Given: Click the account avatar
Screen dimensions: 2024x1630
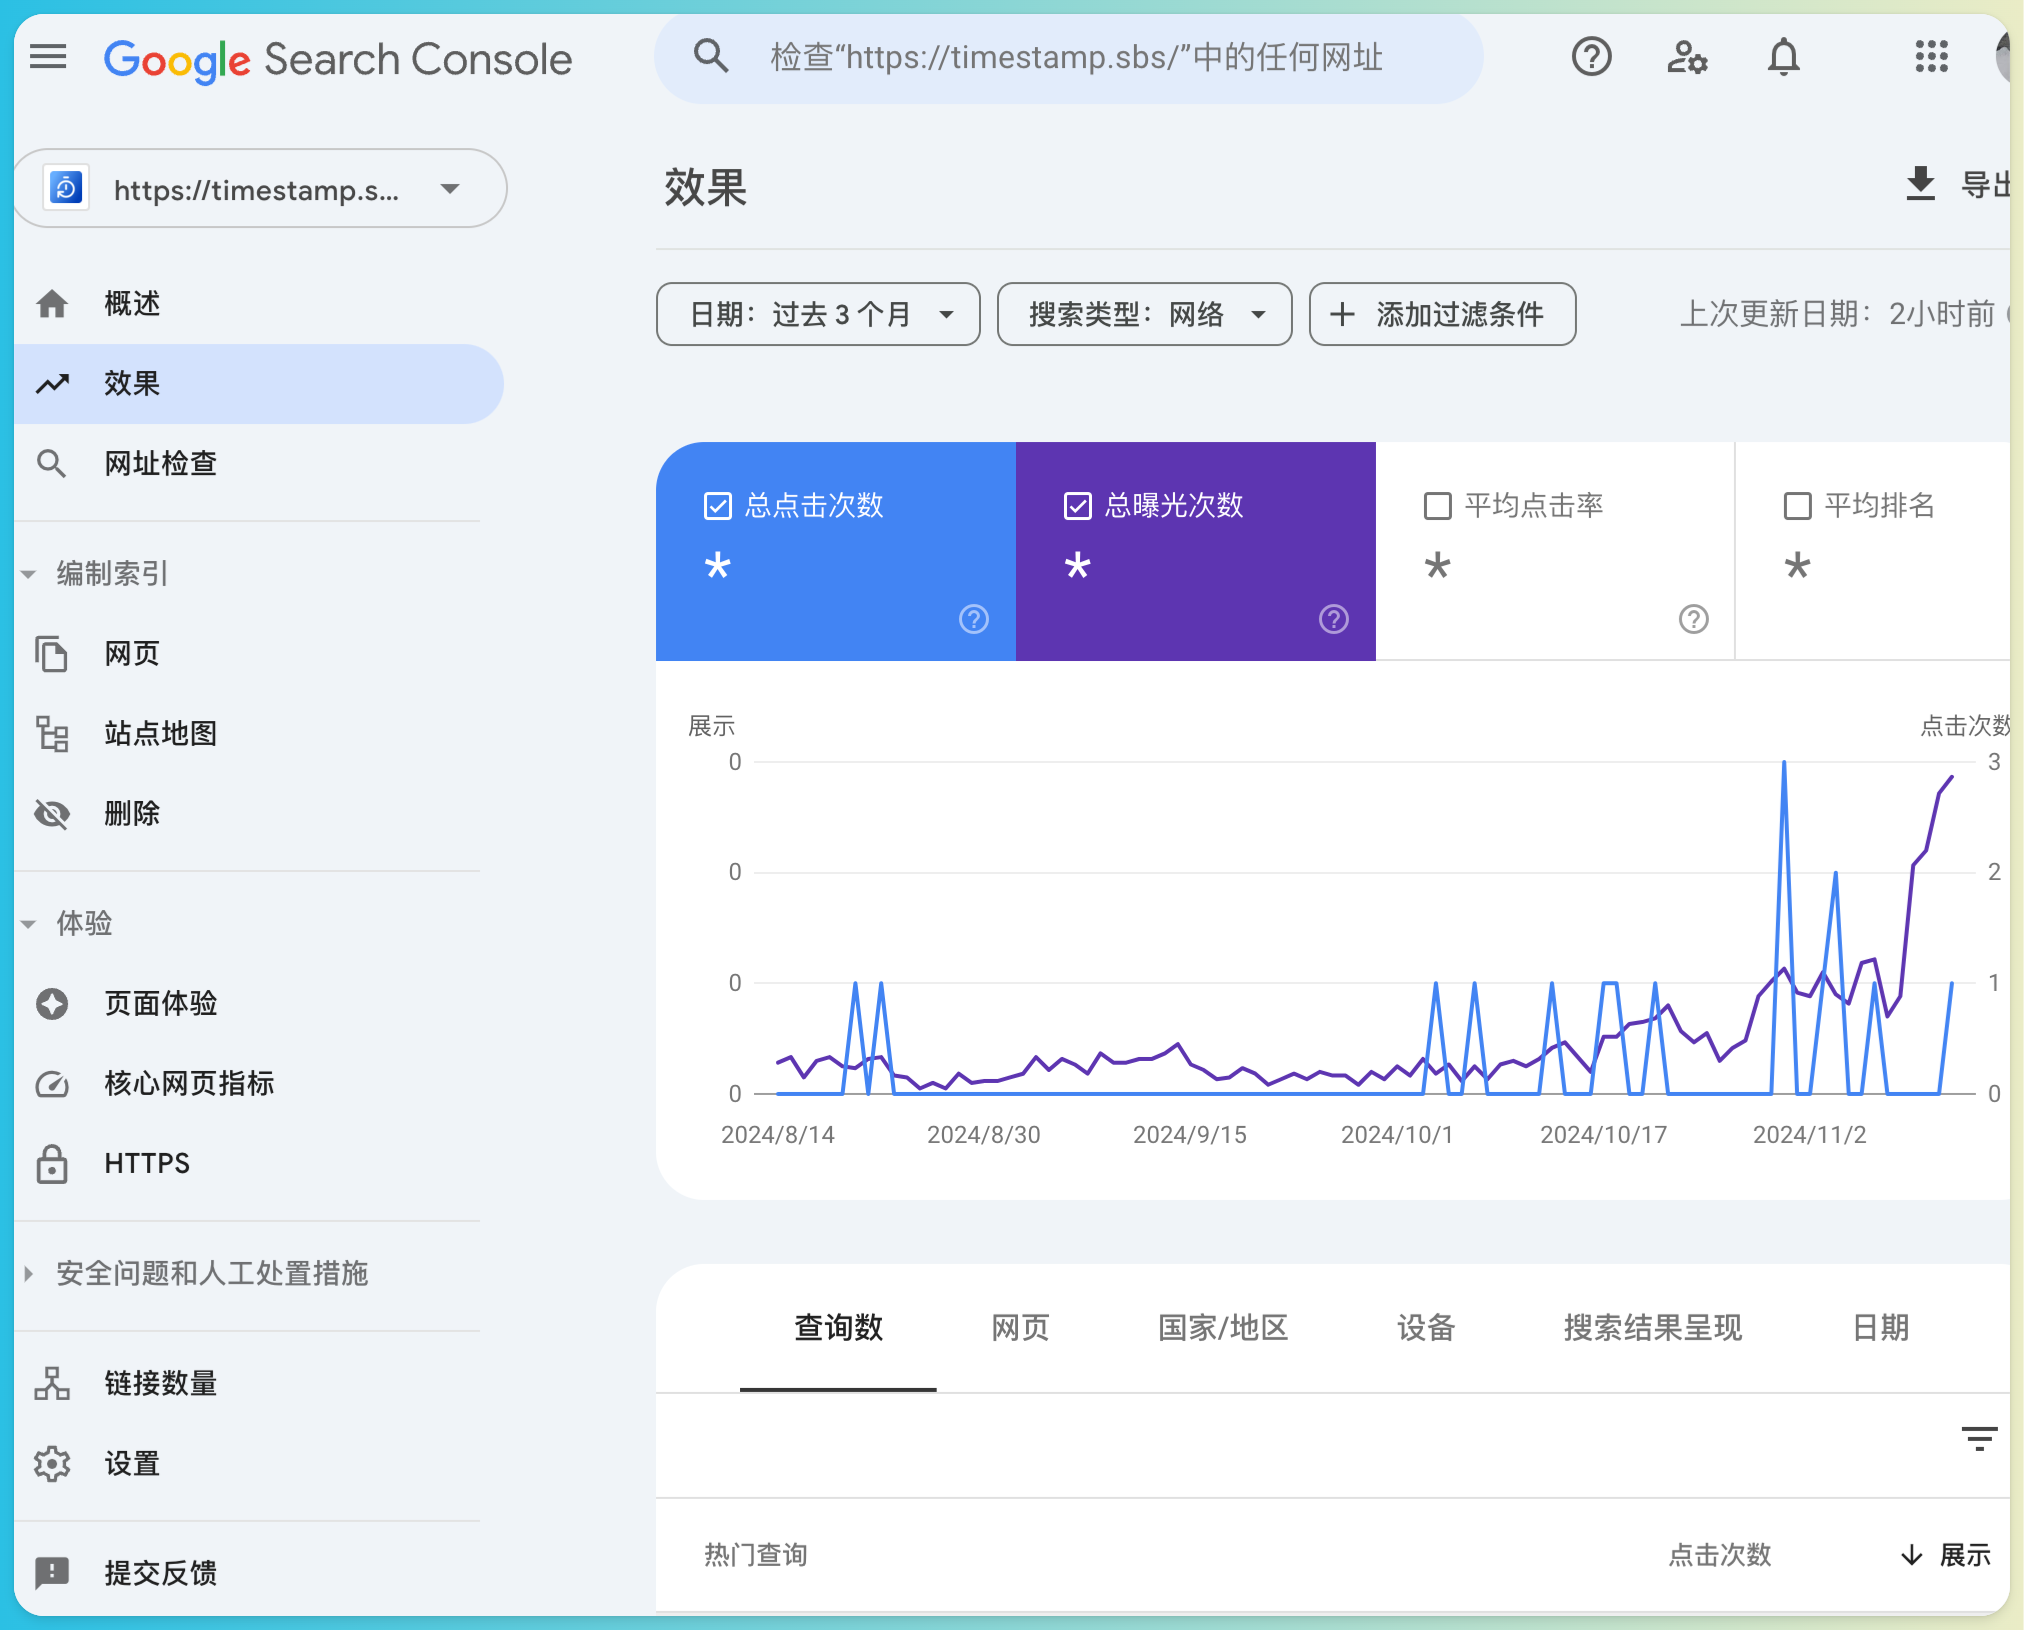Looking at the screenshot, I should (x=2002, y=57).
